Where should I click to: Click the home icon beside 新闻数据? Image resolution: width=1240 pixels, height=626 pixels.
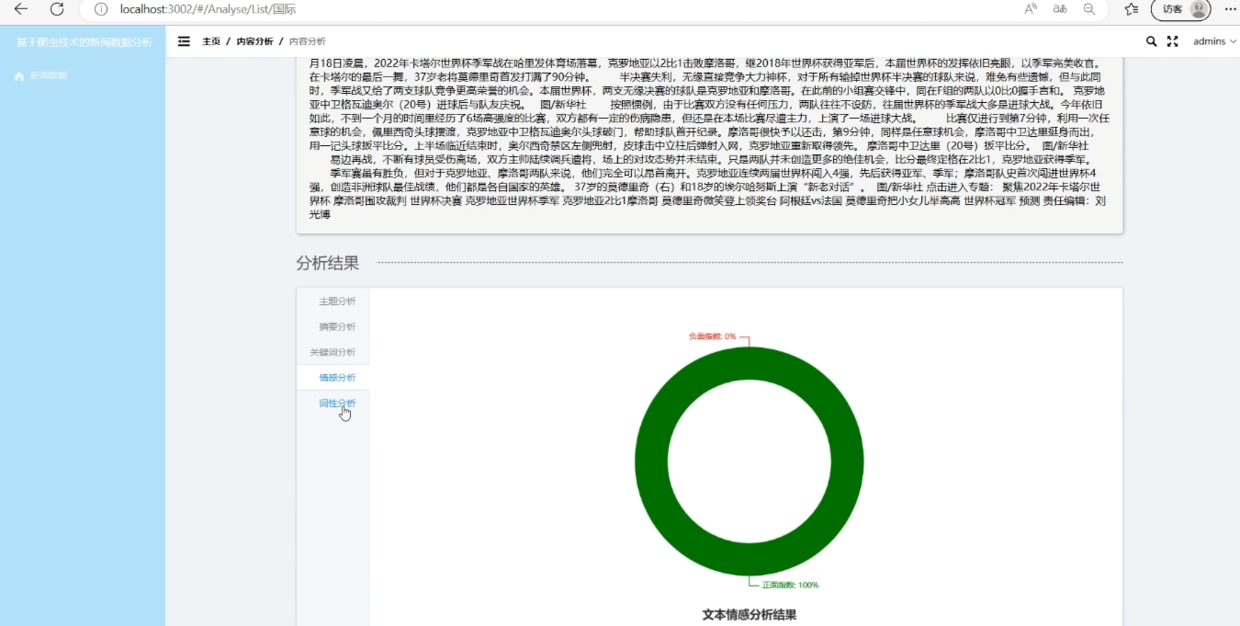[x=19, y=76]
